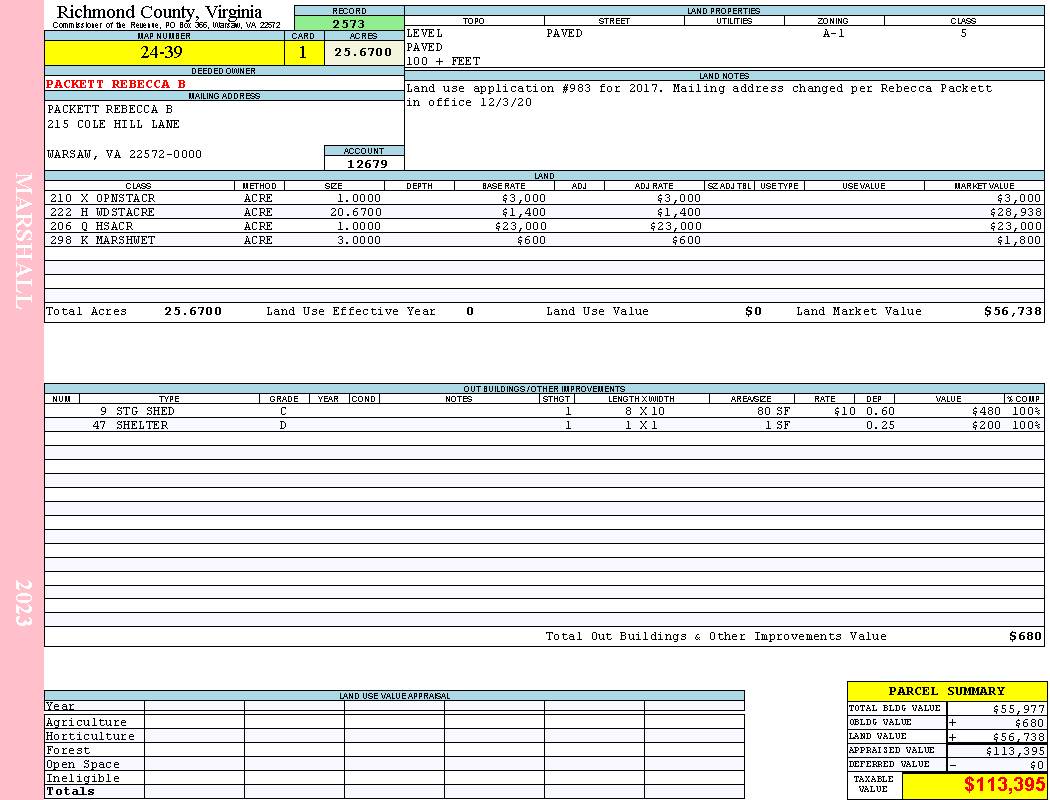1050x800 pixels.
Task: Click the MARKET VALUE column header
Action: 984,186
